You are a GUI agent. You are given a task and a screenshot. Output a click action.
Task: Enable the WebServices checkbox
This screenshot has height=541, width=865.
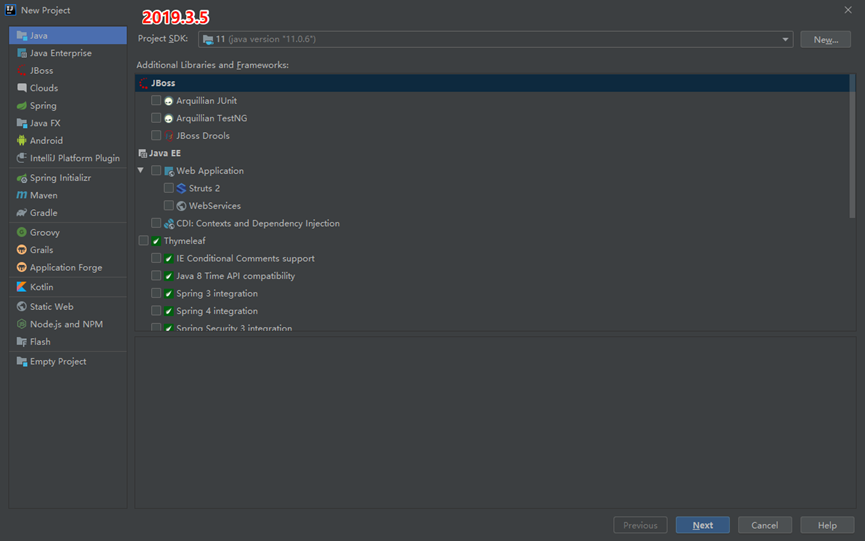[x=169, y=205]
